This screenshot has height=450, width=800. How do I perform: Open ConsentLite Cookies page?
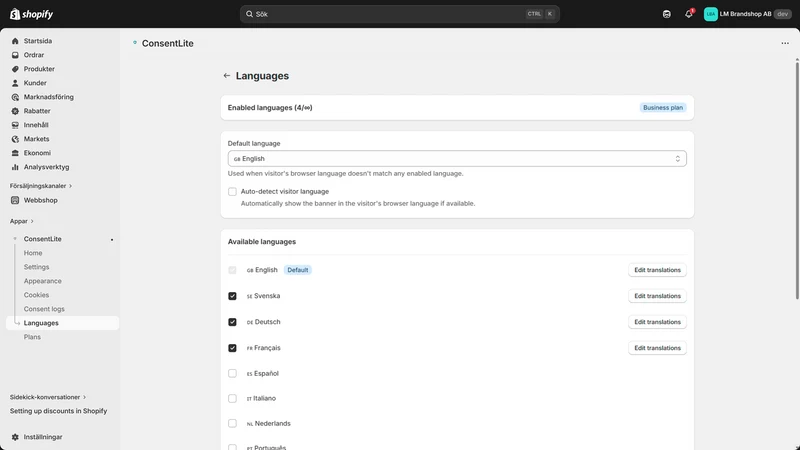point(36,295)
